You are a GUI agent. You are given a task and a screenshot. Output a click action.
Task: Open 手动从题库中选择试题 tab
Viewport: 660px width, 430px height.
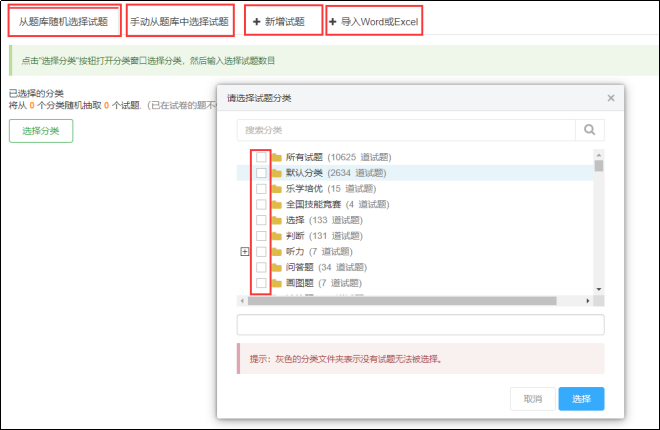[x=180, y=21]
